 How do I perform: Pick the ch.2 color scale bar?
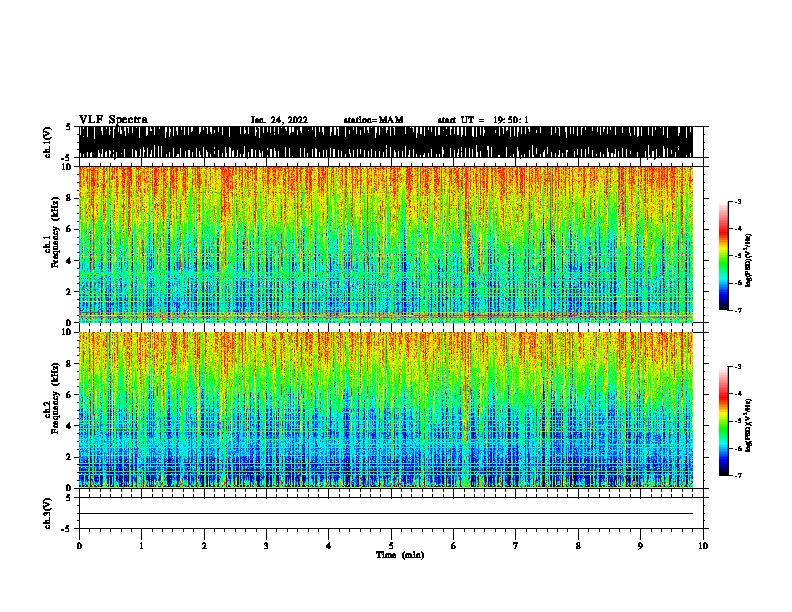click(724, 421)
